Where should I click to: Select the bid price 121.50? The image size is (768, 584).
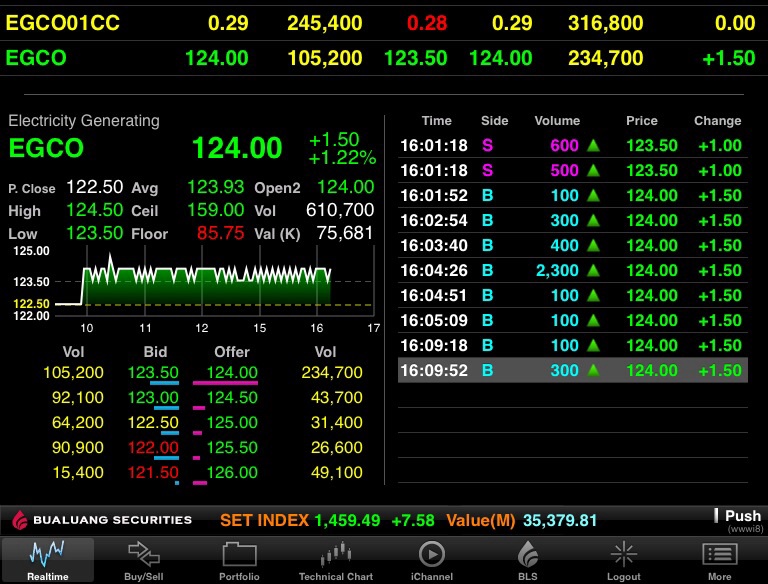coord(153,472)
